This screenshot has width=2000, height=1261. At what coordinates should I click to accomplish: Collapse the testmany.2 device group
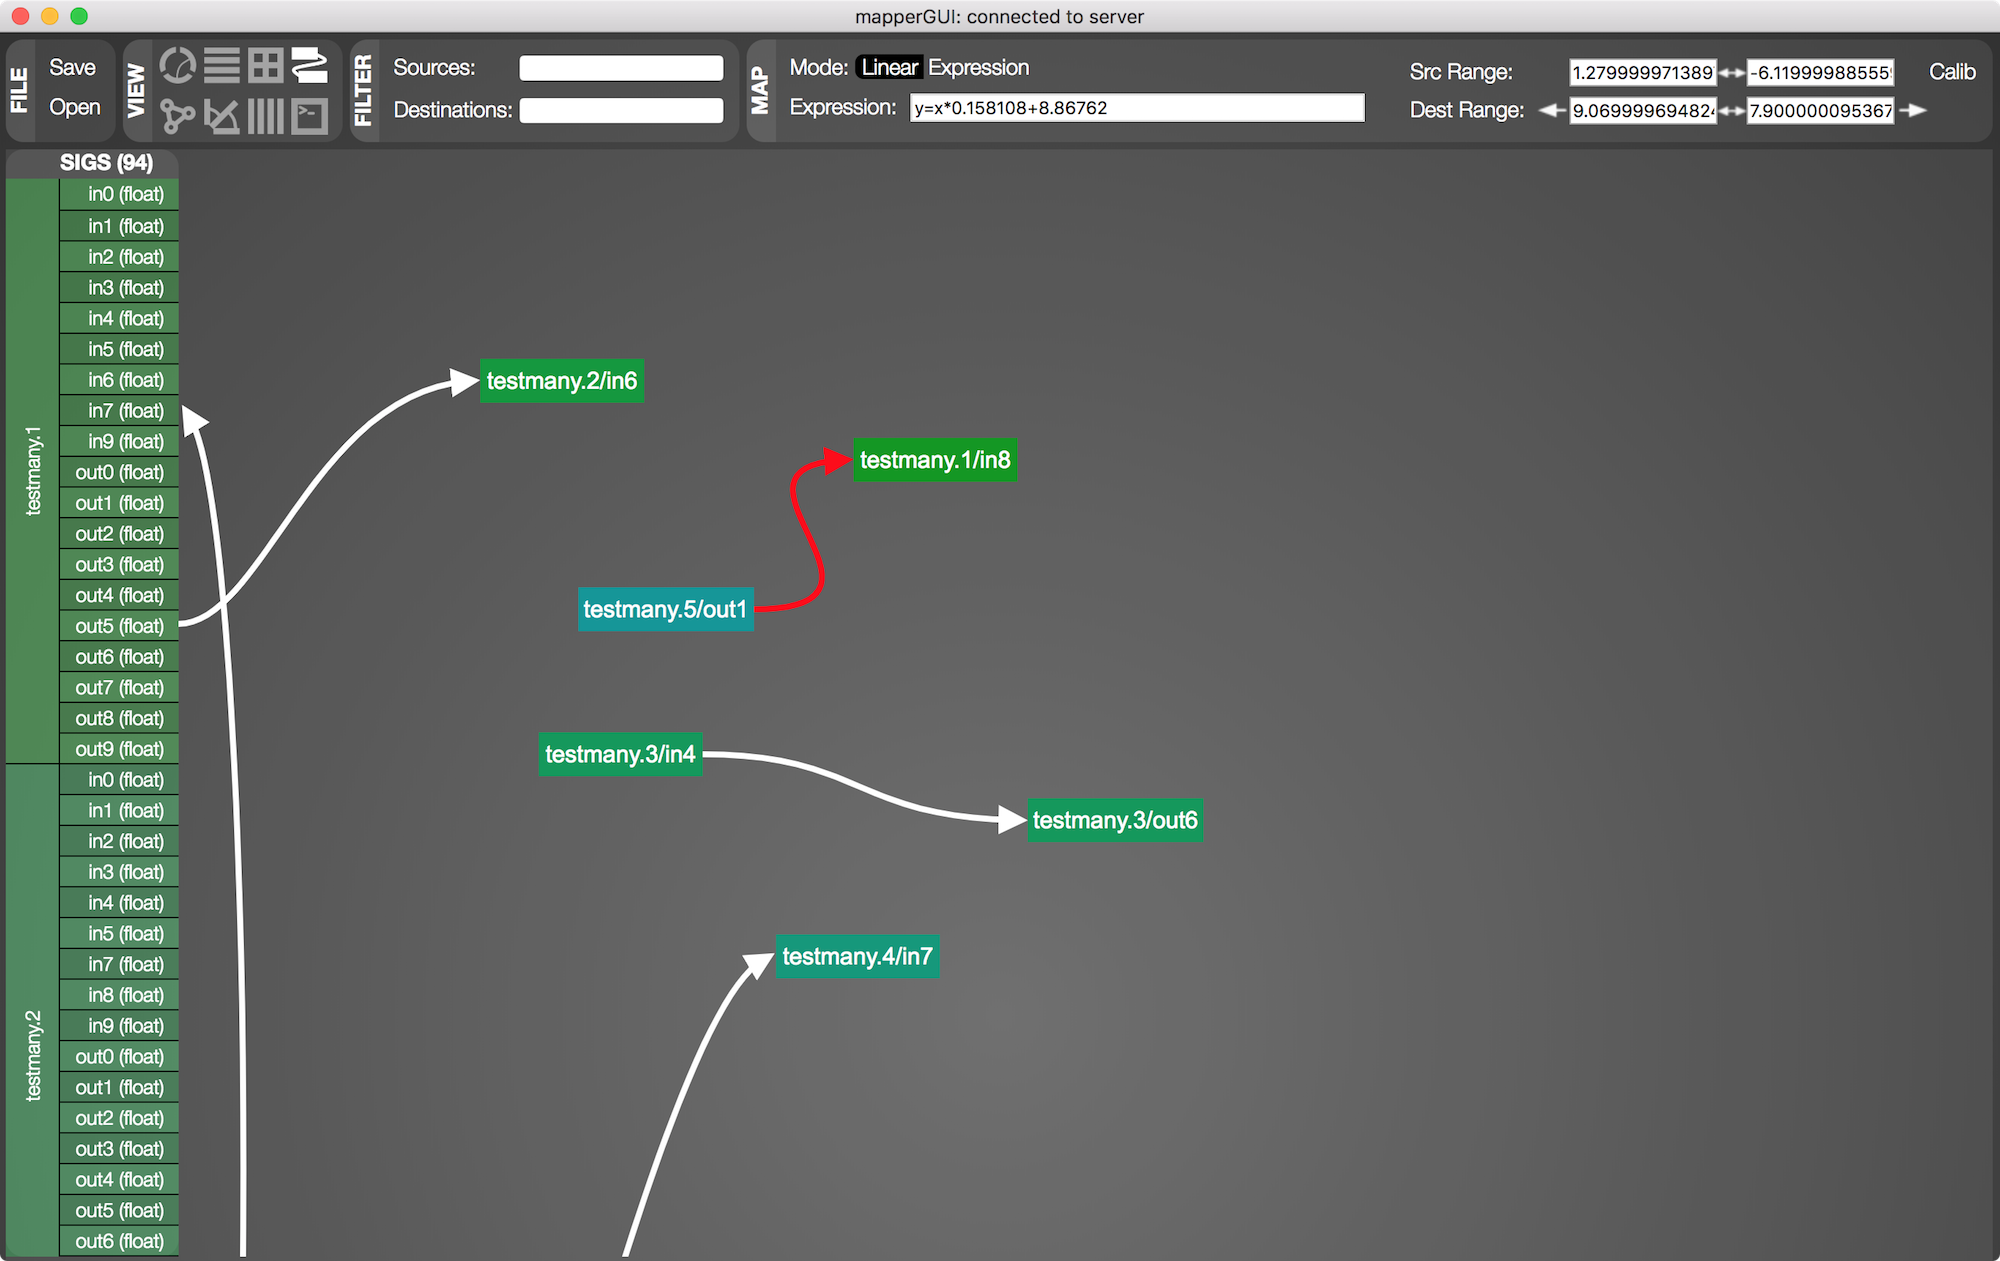[x=33, y=1055]
